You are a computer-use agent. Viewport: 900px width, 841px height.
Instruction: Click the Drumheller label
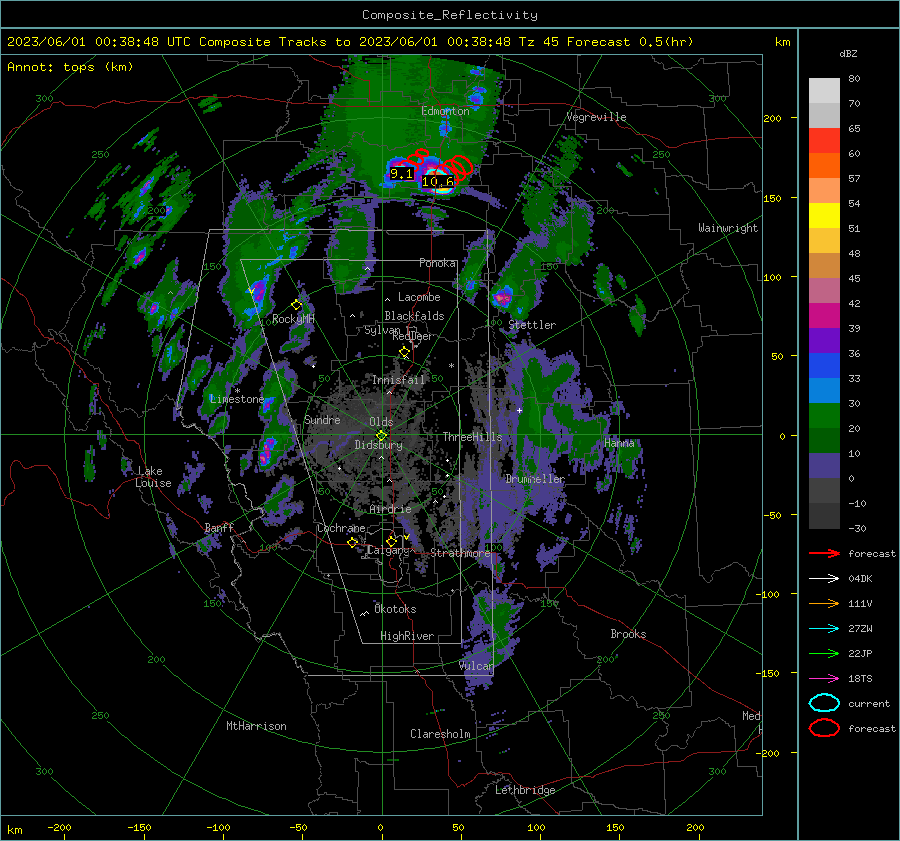tap(535, 479)
